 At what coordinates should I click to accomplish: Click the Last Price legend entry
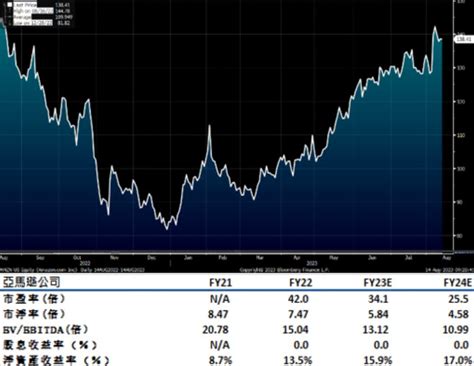pos(39,5)
